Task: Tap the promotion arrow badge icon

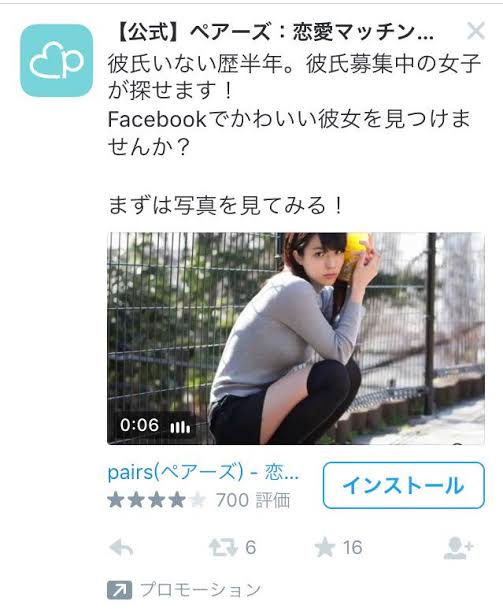Action: click(119, 590)
